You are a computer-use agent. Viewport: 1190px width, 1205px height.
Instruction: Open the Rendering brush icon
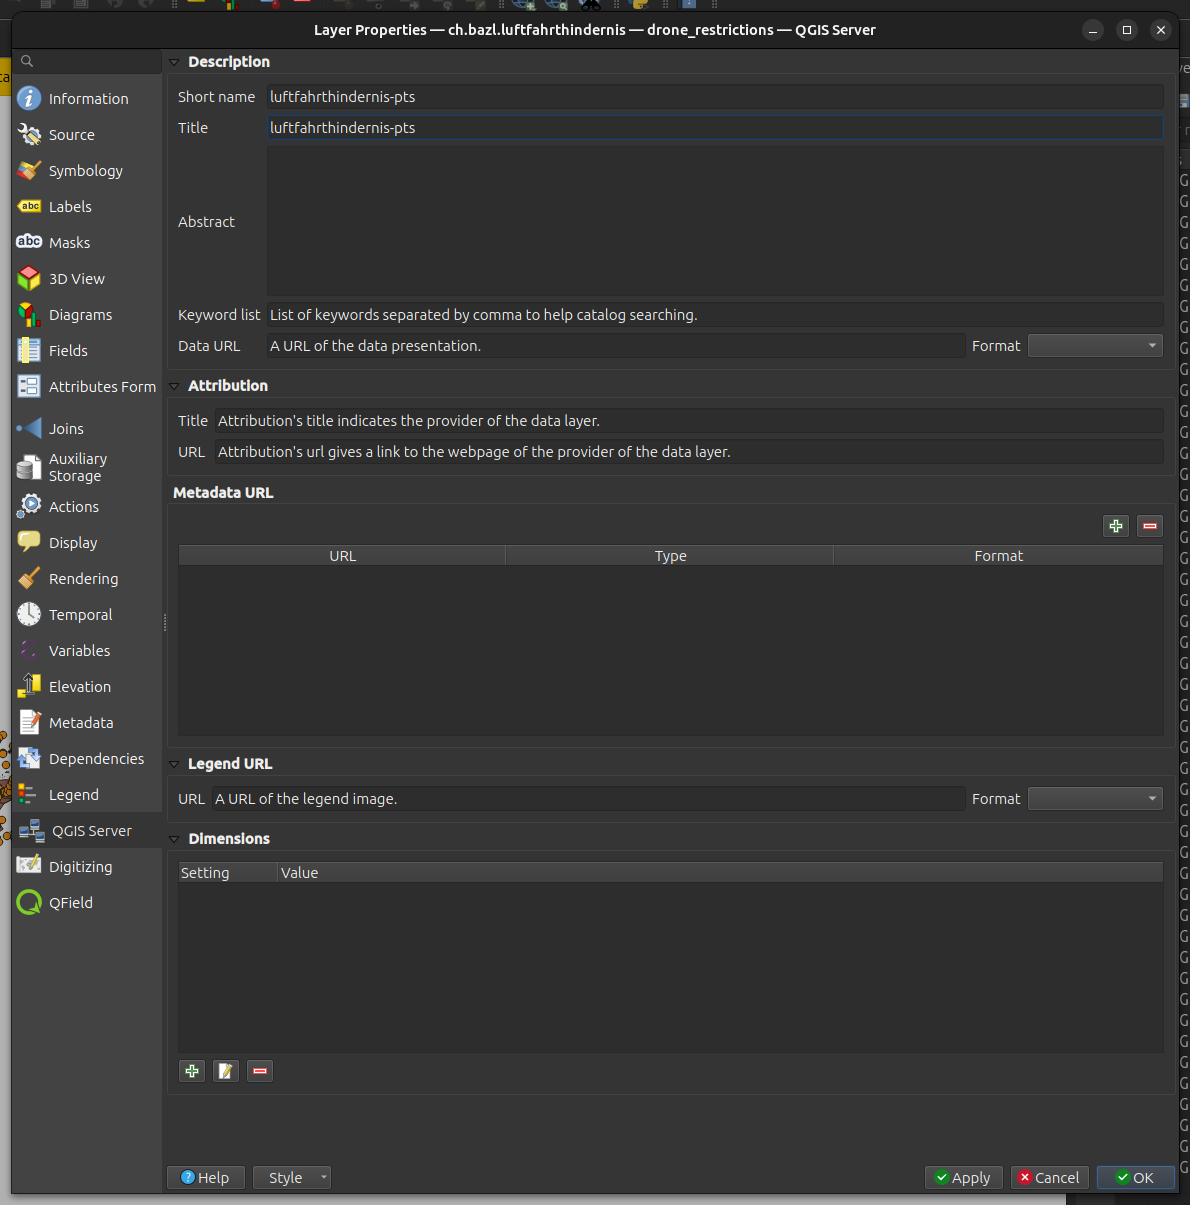click(29, 578)
